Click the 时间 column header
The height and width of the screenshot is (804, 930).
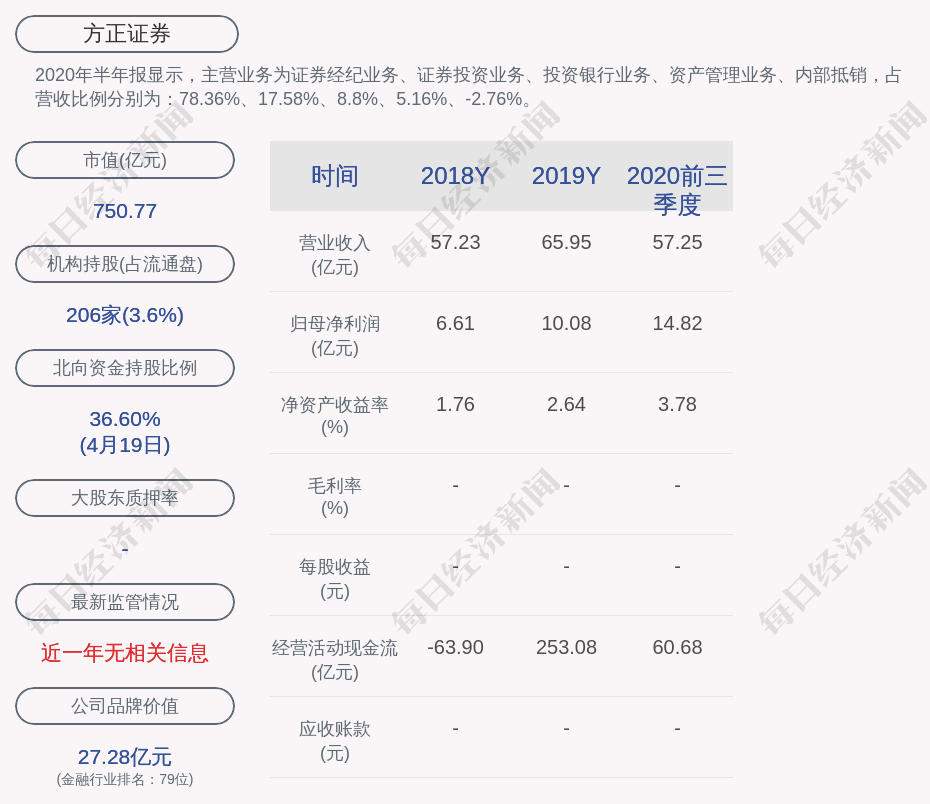(335, 176)
